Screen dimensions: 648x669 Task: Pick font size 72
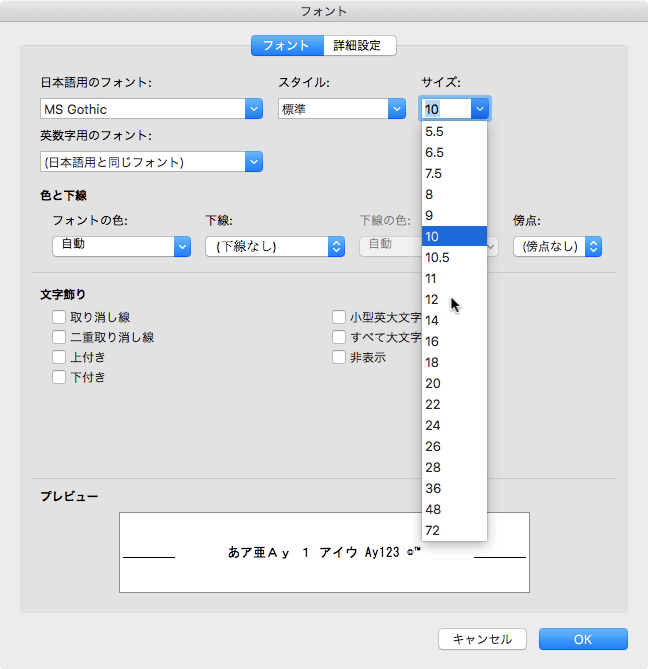pyautogui.click(x=432, y=530)
